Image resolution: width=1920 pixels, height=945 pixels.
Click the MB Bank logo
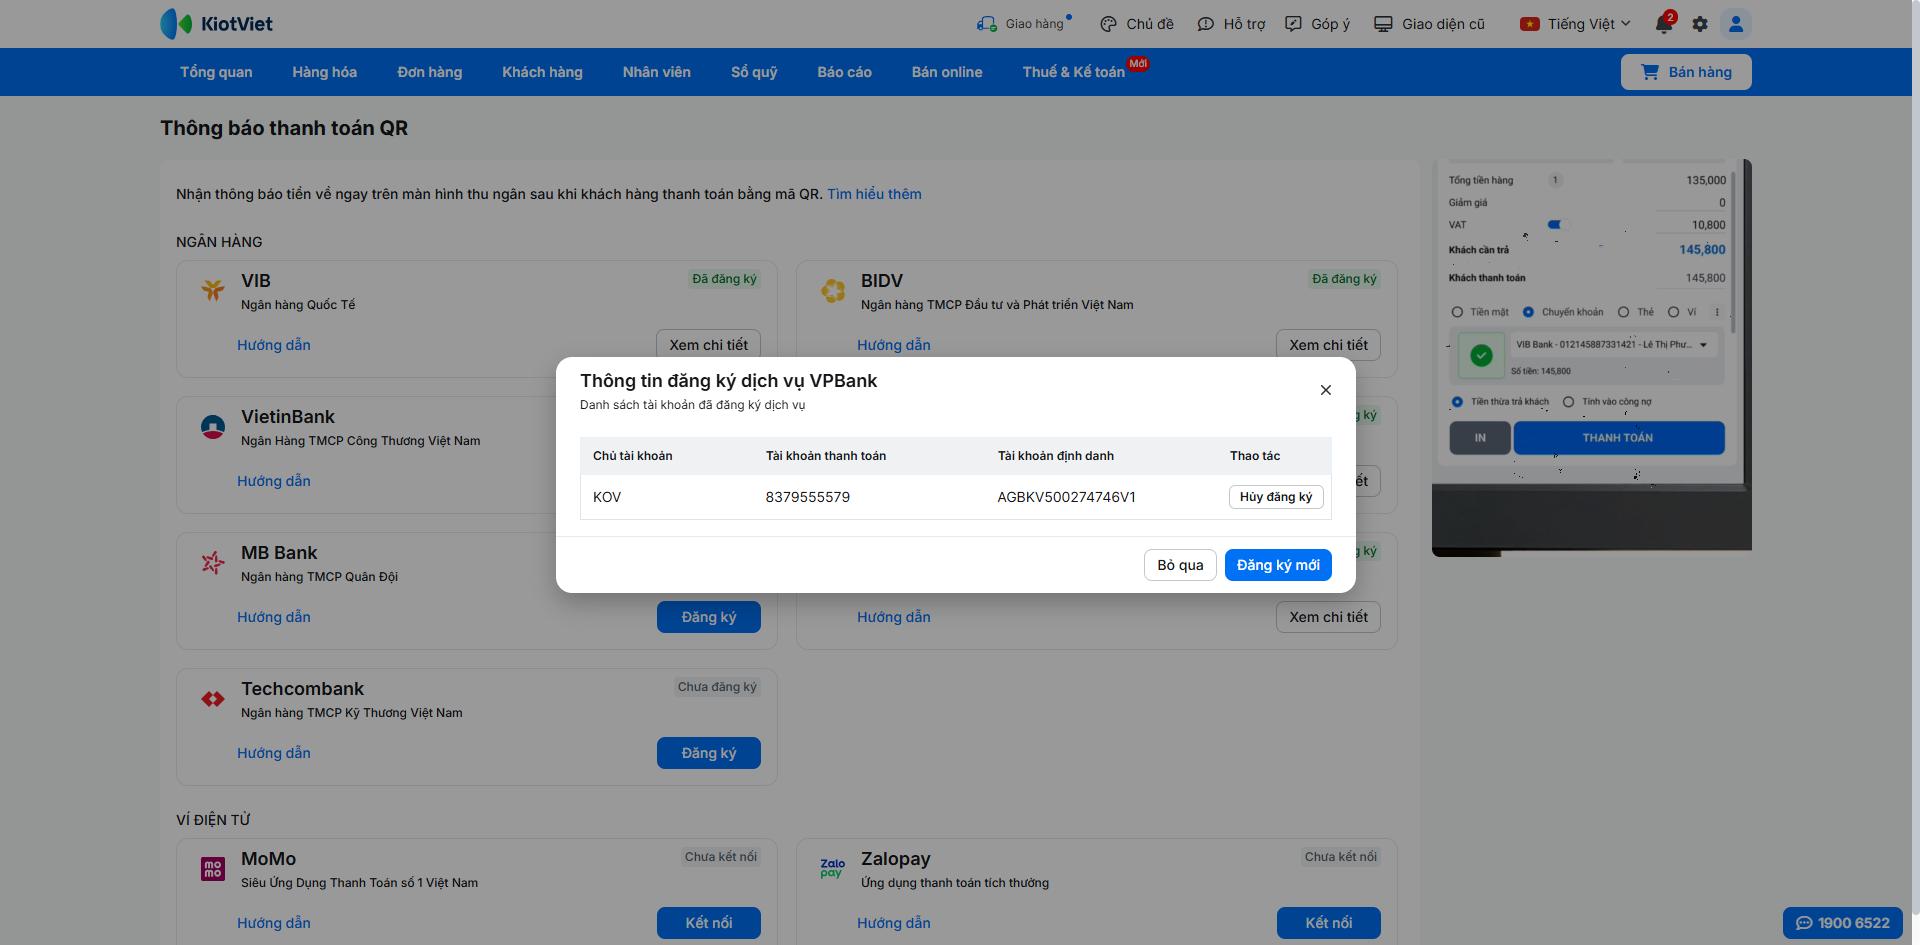(x=213, y=563)
